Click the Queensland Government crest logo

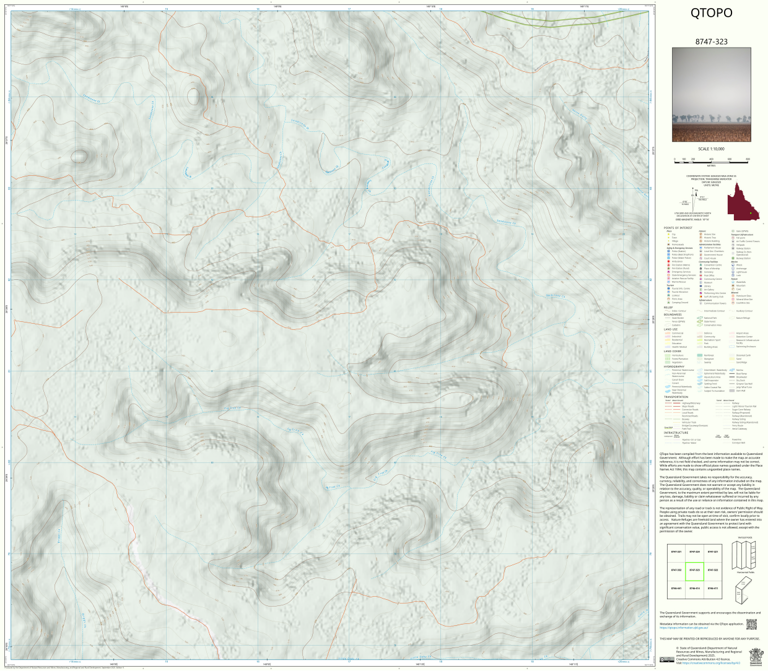click(755, 656)
